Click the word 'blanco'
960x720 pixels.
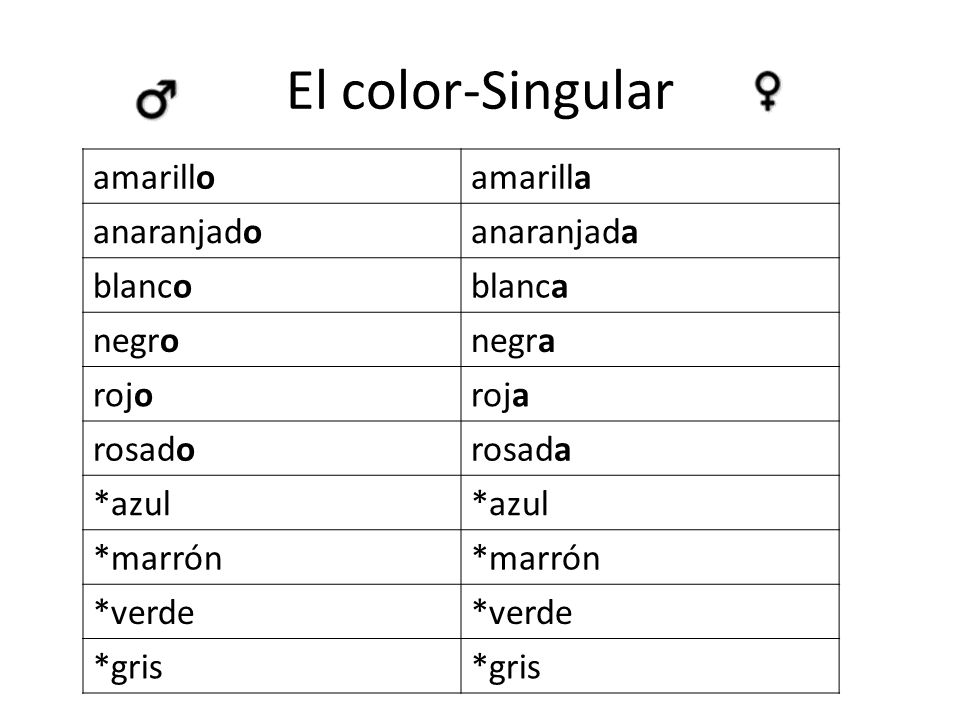[142, 286]
